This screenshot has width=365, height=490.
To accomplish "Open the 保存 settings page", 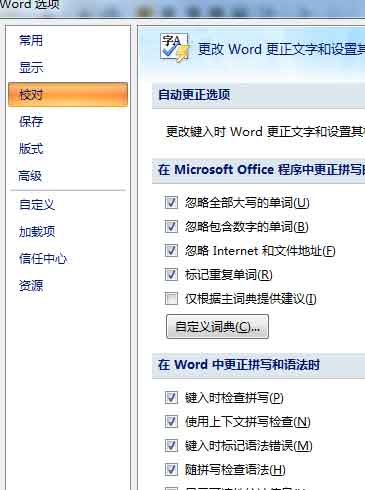I will [31, 122].
